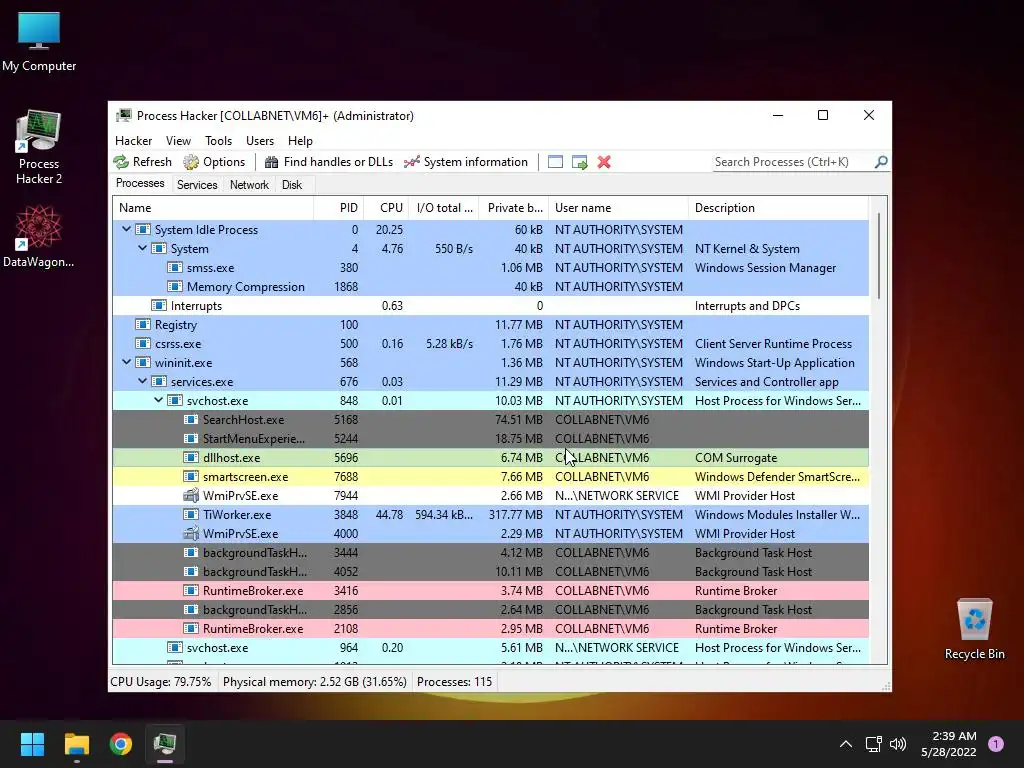Image resolution: width=1024 pixels, height=768 pixels.
Task: Switch to the Network tab
Action: click(249, 185)
